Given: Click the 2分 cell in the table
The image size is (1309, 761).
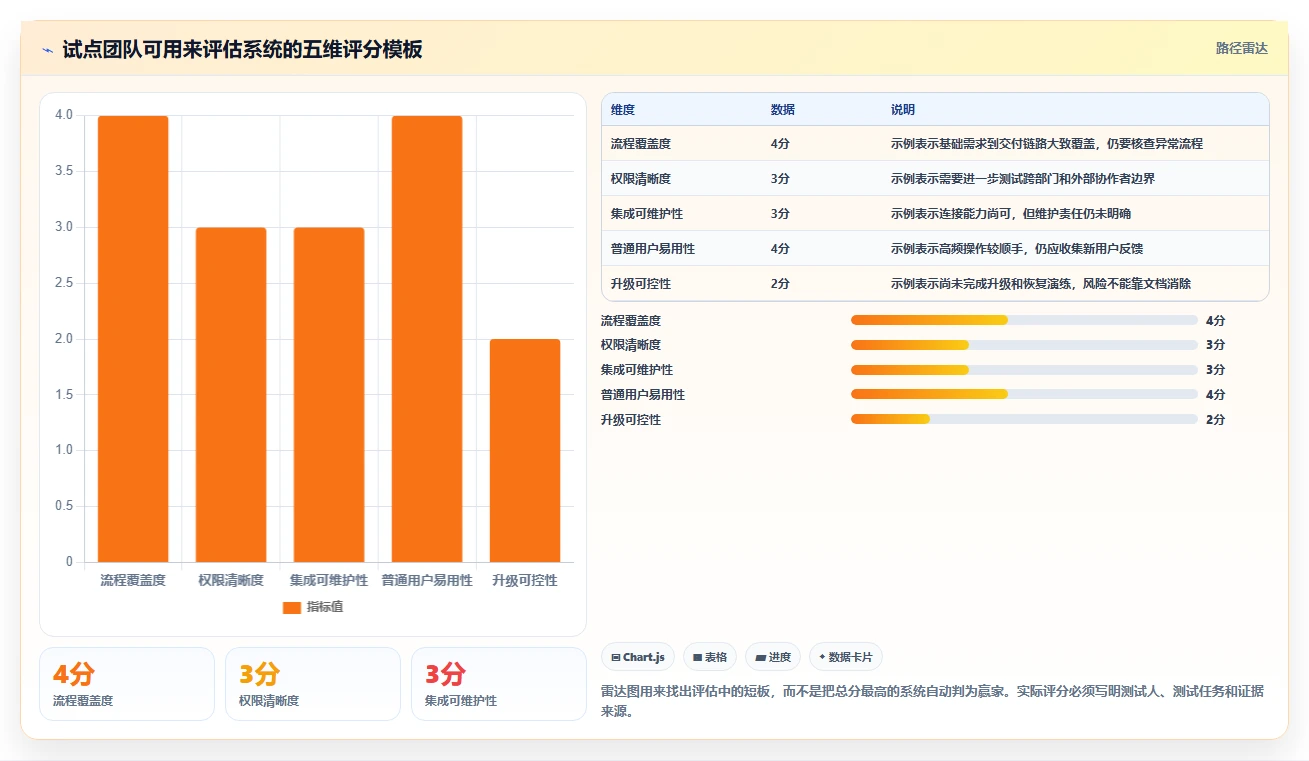Looking at the screenshot, I should pyautogui.click(x=780, y=284).
